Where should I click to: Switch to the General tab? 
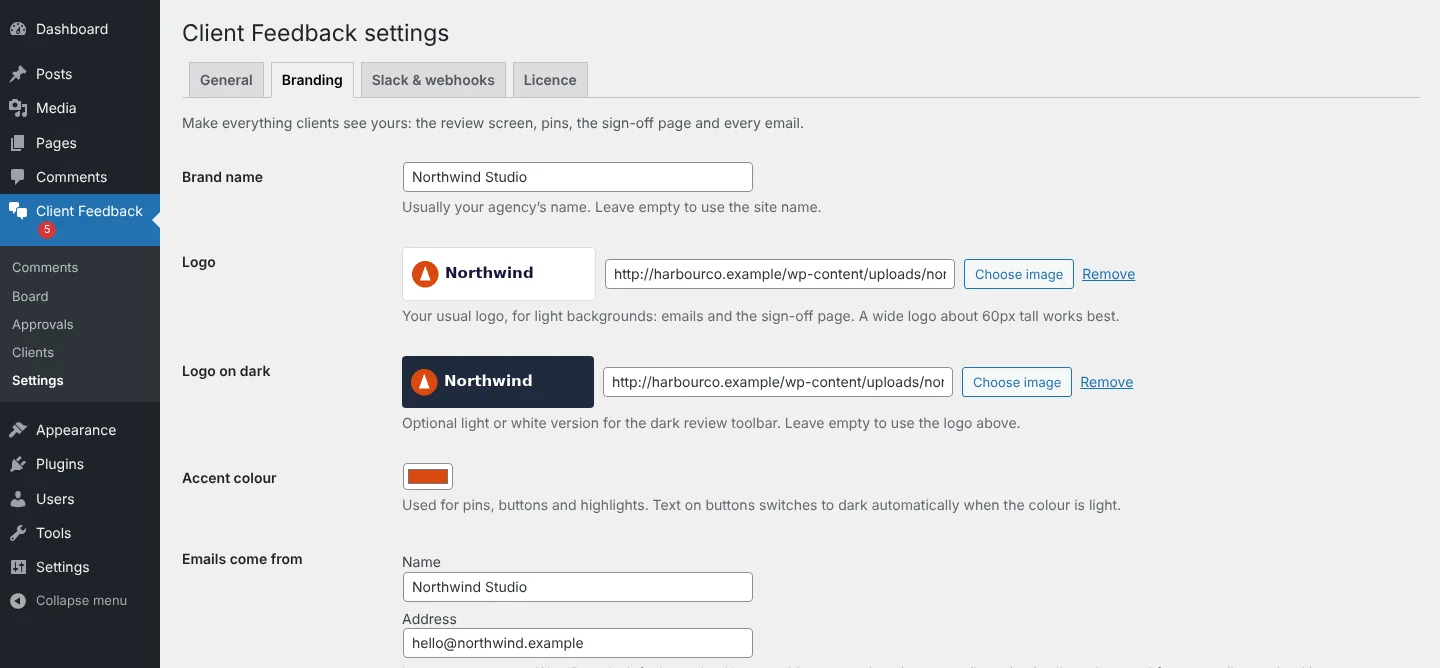[226, 80]
